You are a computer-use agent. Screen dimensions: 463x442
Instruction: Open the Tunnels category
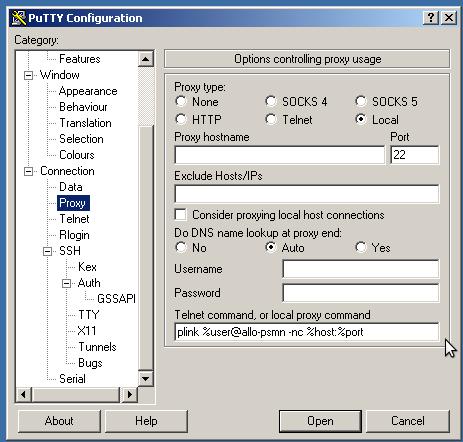[97, 347]
